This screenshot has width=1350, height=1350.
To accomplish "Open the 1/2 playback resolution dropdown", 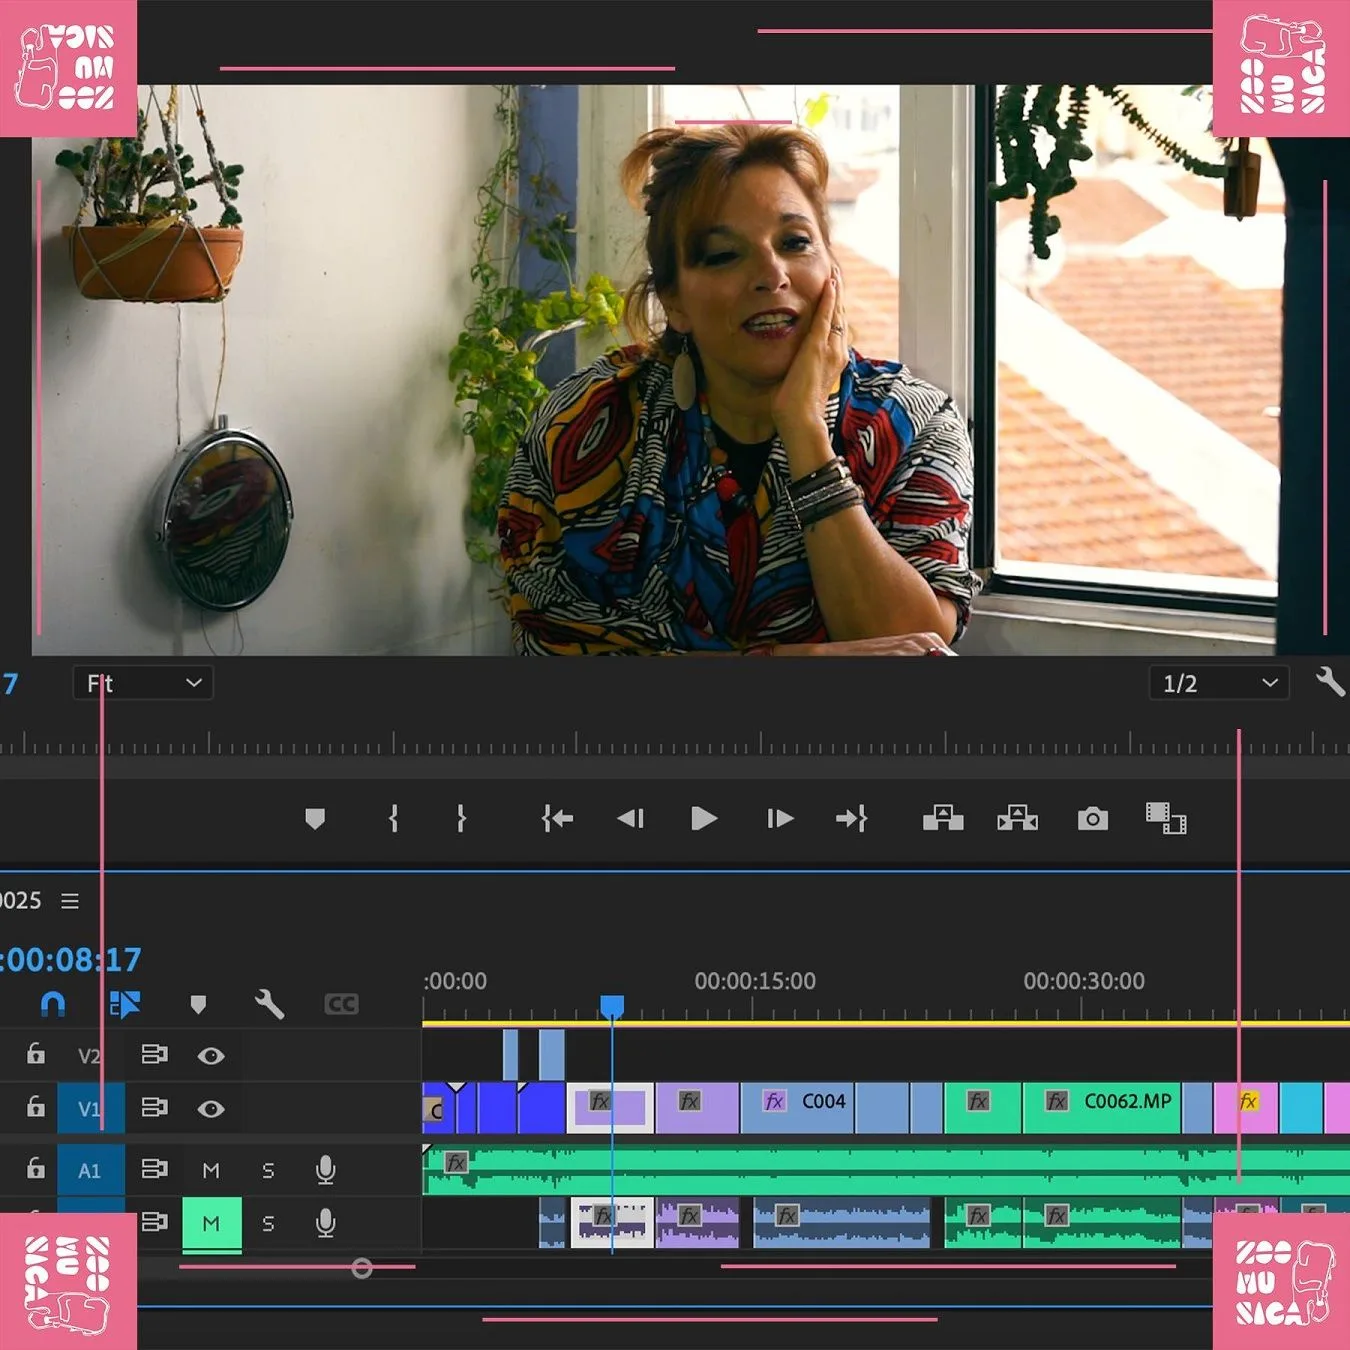I will (x=1219, y=683).
